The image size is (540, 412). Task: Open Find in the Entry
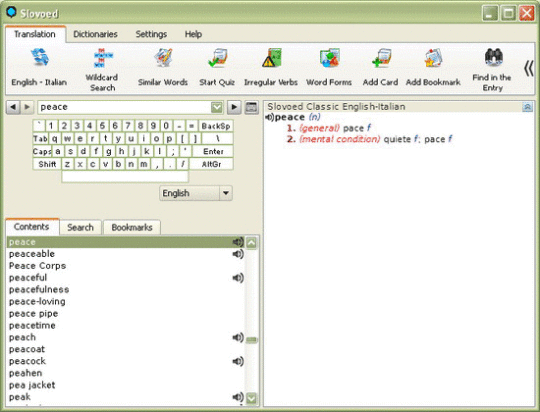[492, 69]
